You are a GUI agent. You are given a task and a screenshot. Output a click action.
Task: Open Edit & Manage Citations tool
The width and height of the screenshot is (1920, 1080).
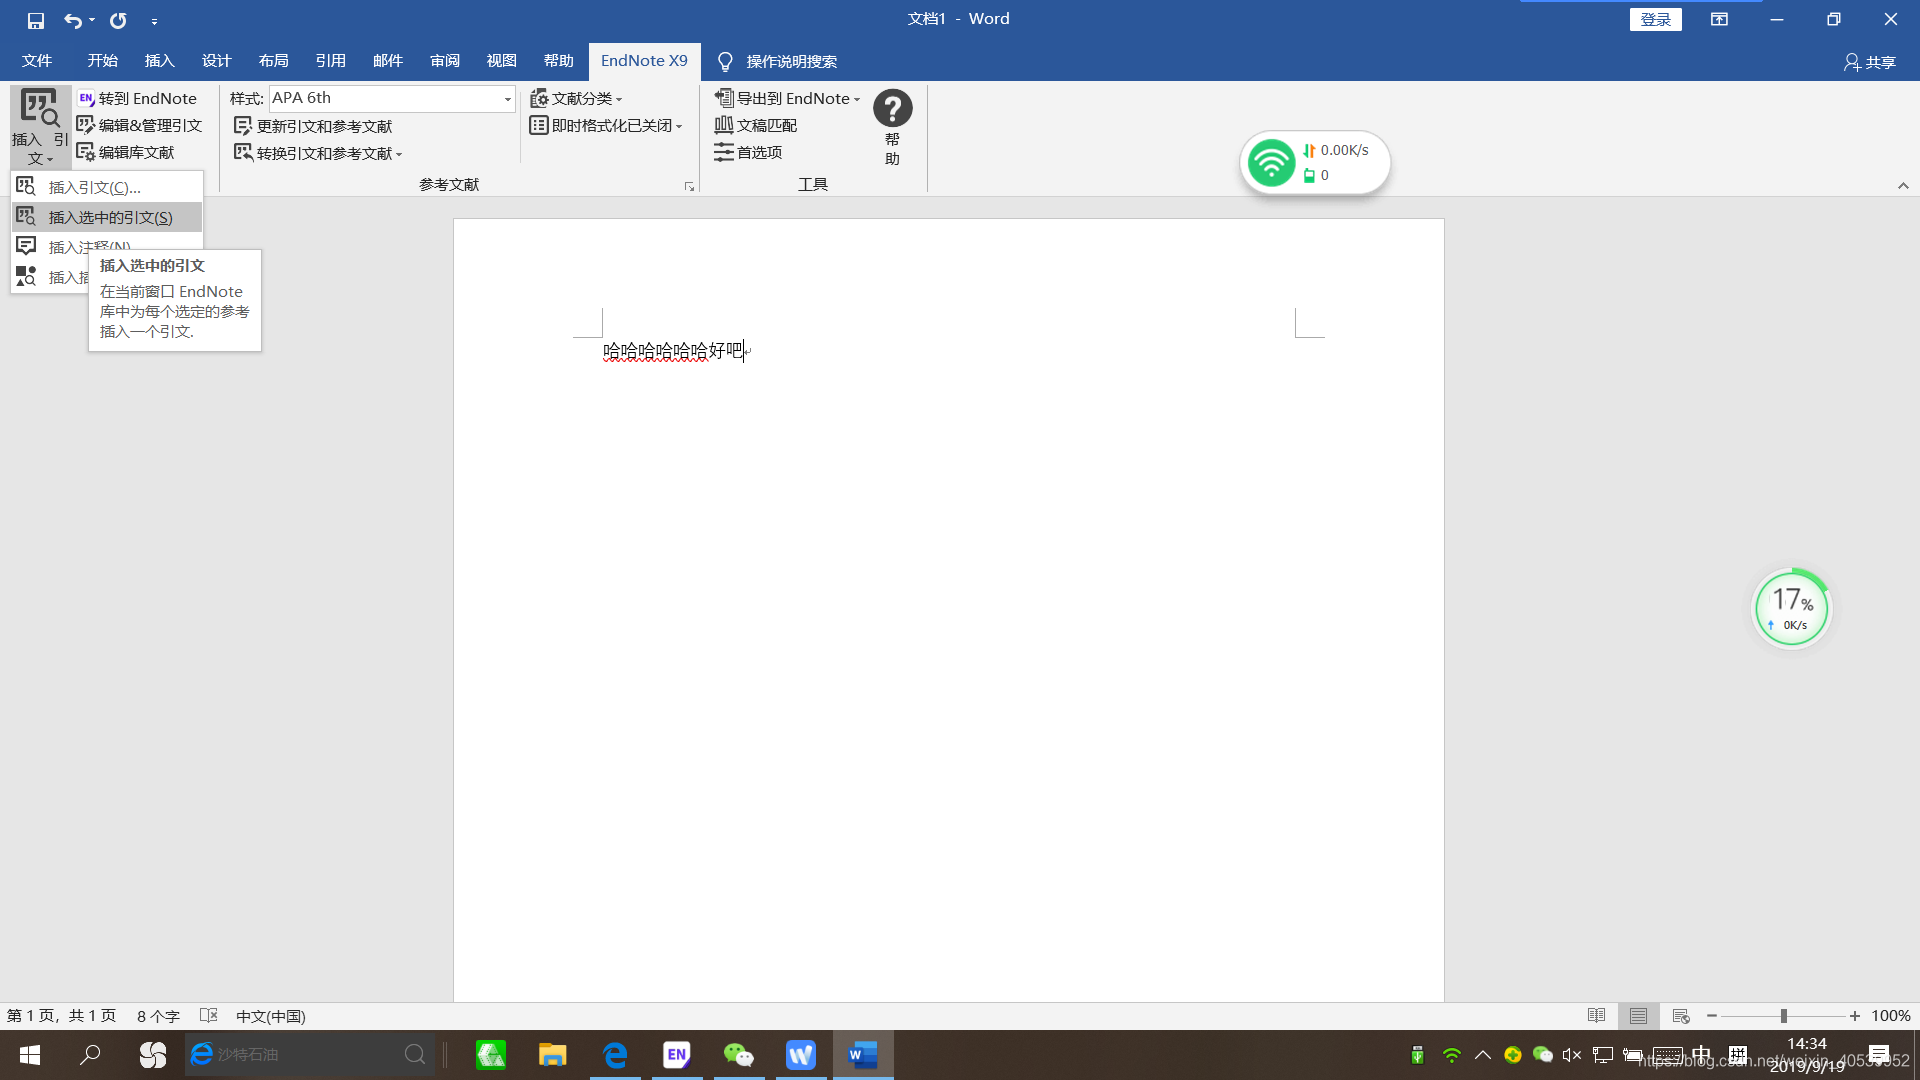(140, 125)
